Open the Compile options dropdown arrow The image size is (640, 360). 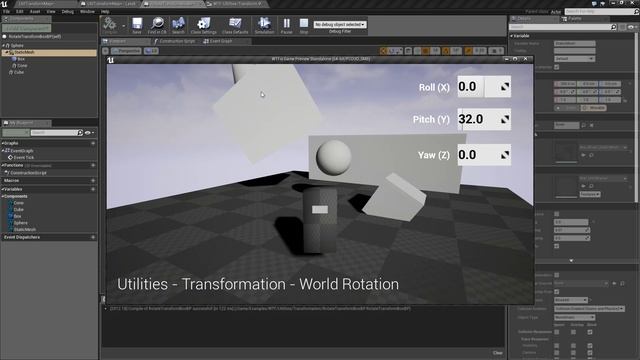click(x=124, y=26)
